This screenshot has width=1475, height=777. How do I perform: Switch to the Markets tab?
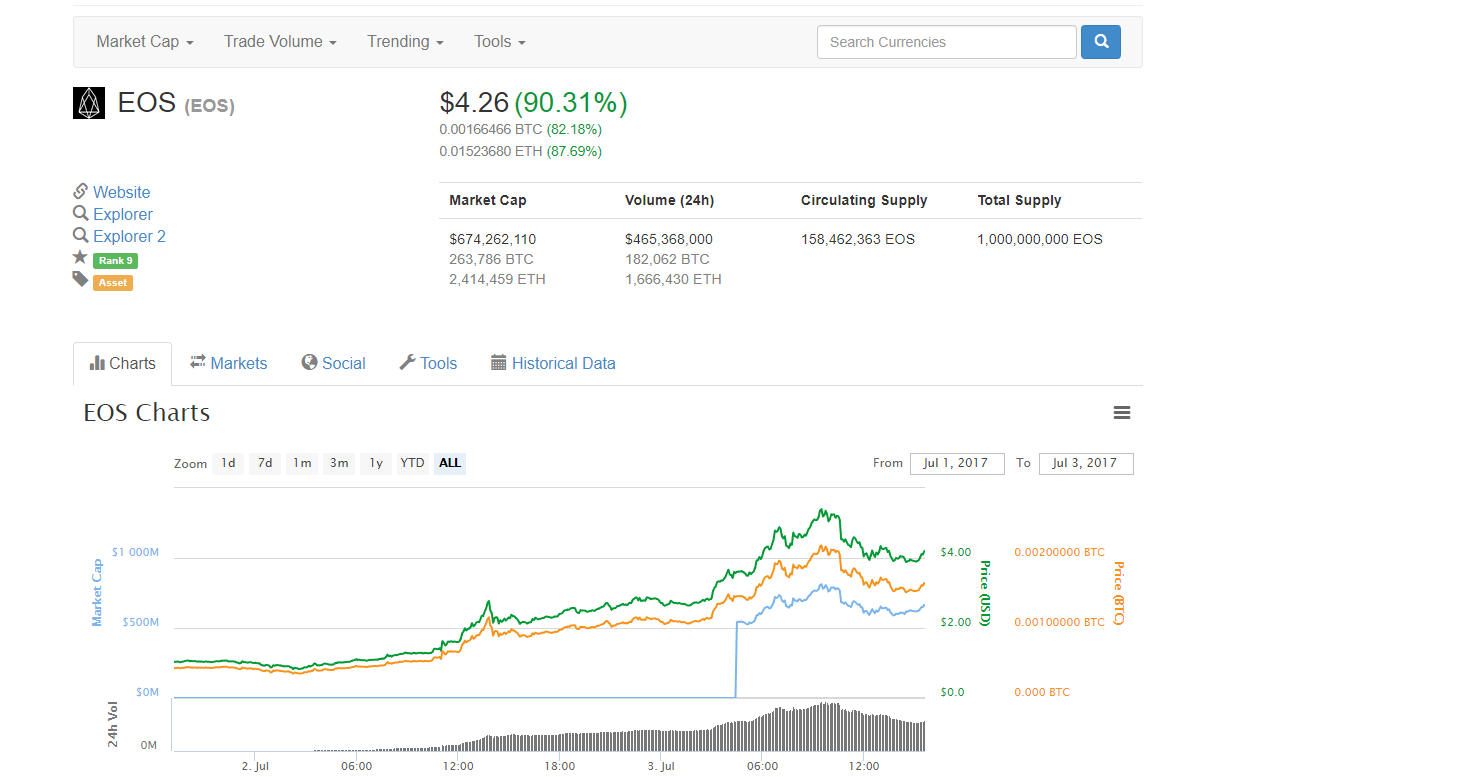tap(229, 364)
